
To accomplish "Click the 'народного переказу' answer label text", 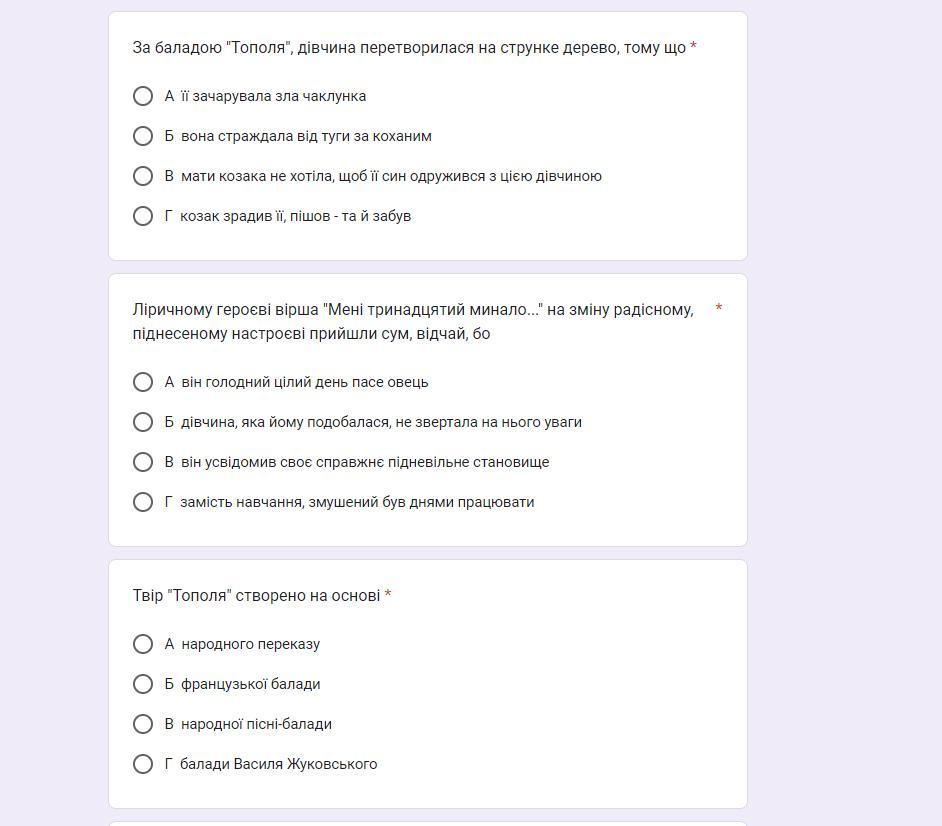I will click(250, 644).
